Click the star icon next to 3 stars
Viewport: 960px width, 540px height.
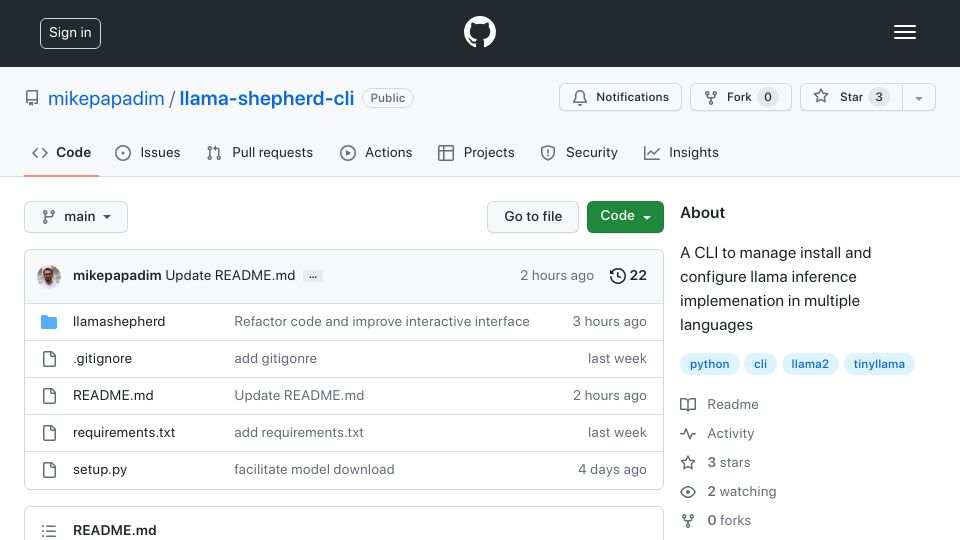tap(688, 462)
